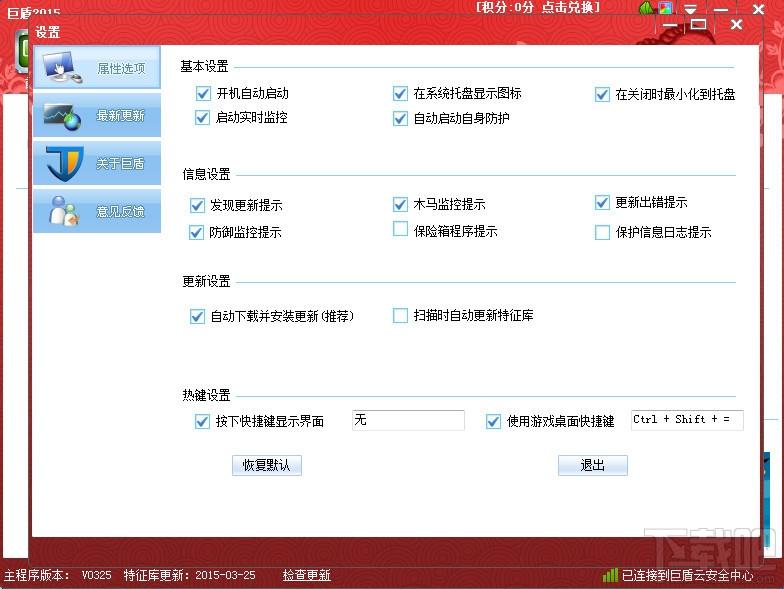Minimize the settings dialog

coord(670,25)
